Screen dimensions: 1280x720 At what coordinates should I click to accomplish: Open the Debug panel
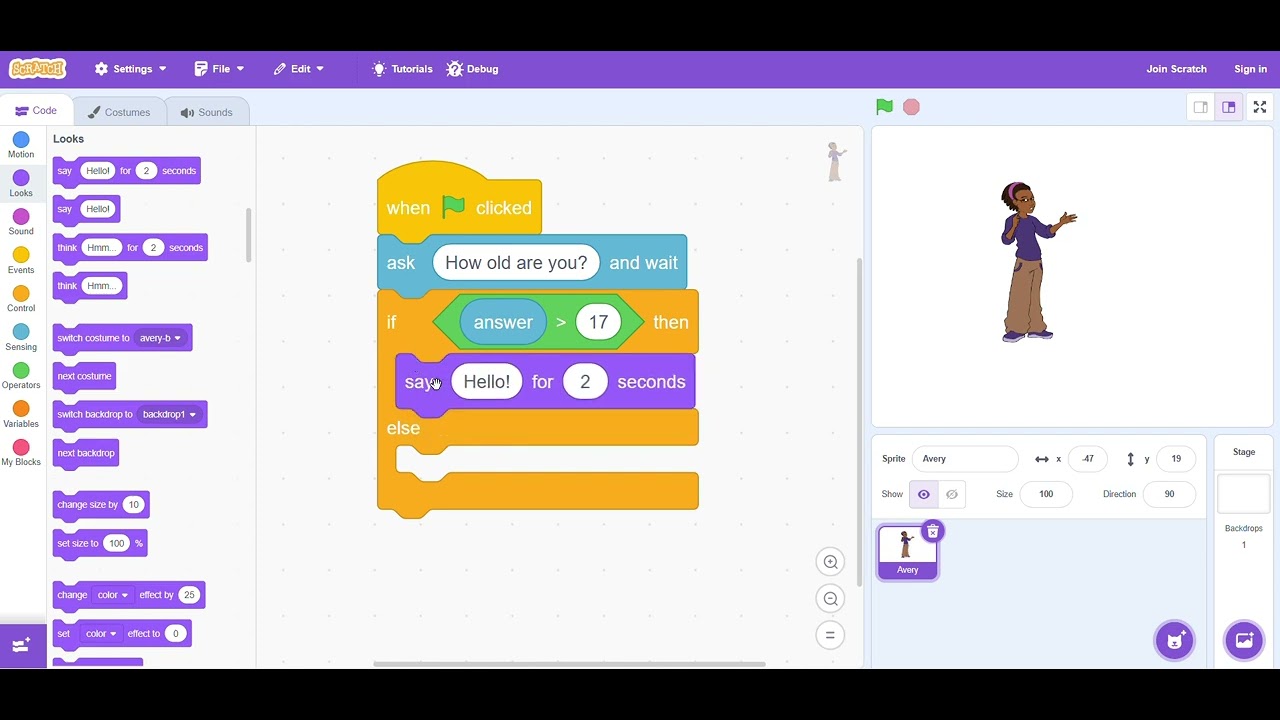[472, 69]
